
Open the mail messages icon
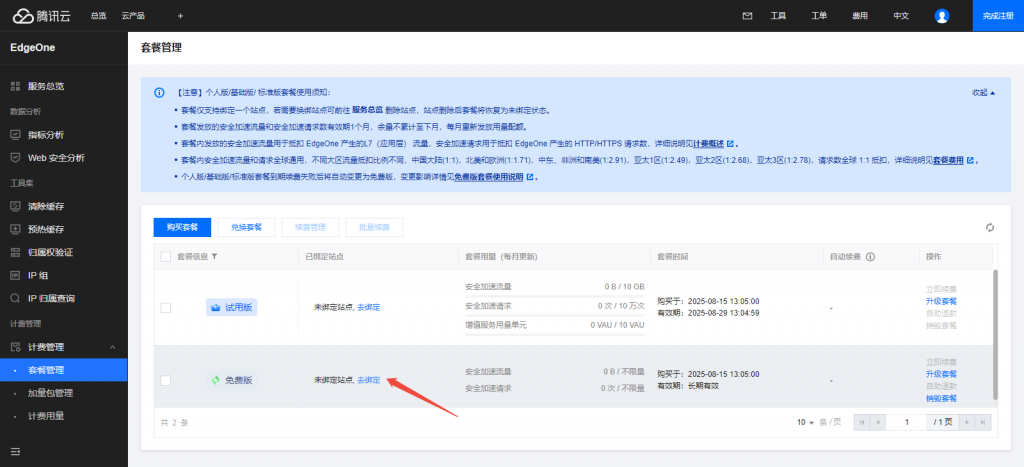(x=747, y=16)
